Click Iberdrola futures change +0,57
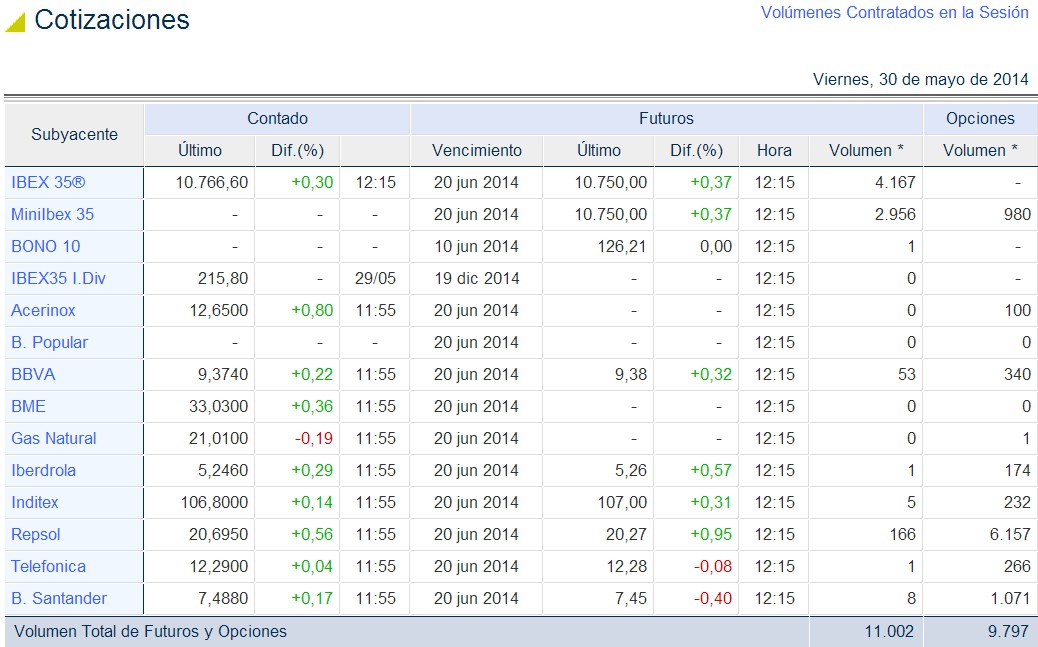 [x=711, y=470]
